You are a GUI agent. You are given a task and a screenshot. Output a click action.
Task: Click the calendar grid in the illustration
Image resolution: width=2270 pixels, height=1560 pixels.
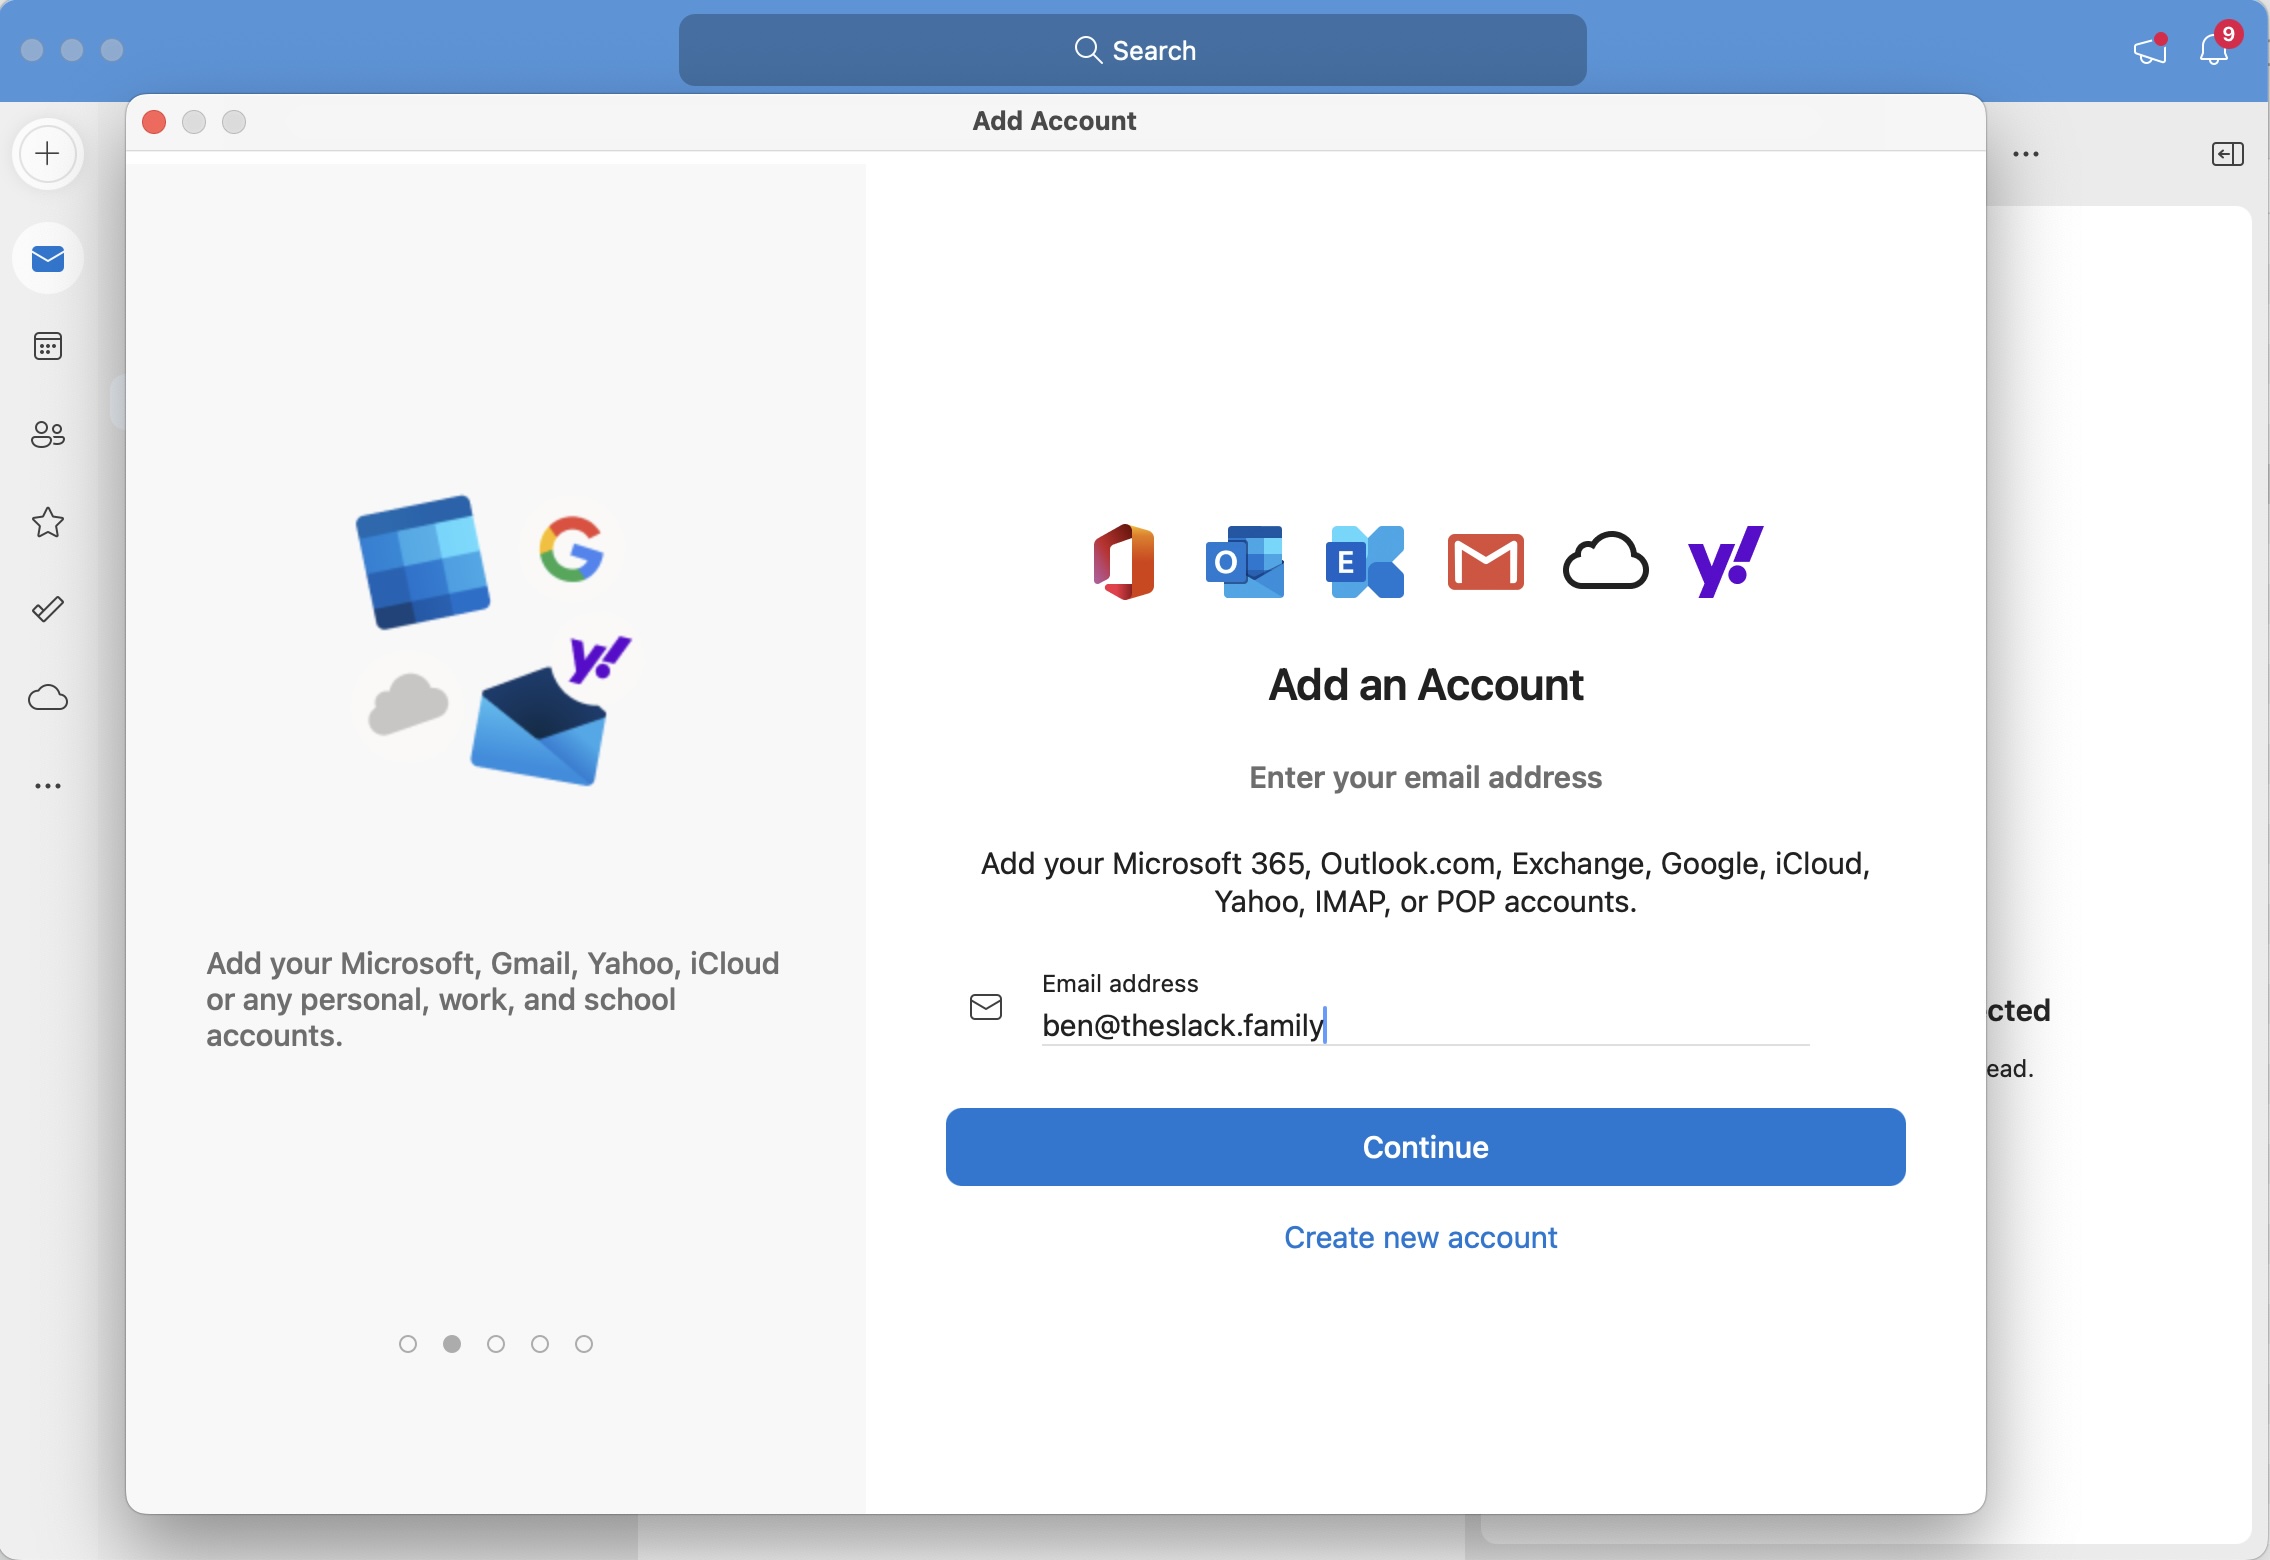tap(422, 561)
